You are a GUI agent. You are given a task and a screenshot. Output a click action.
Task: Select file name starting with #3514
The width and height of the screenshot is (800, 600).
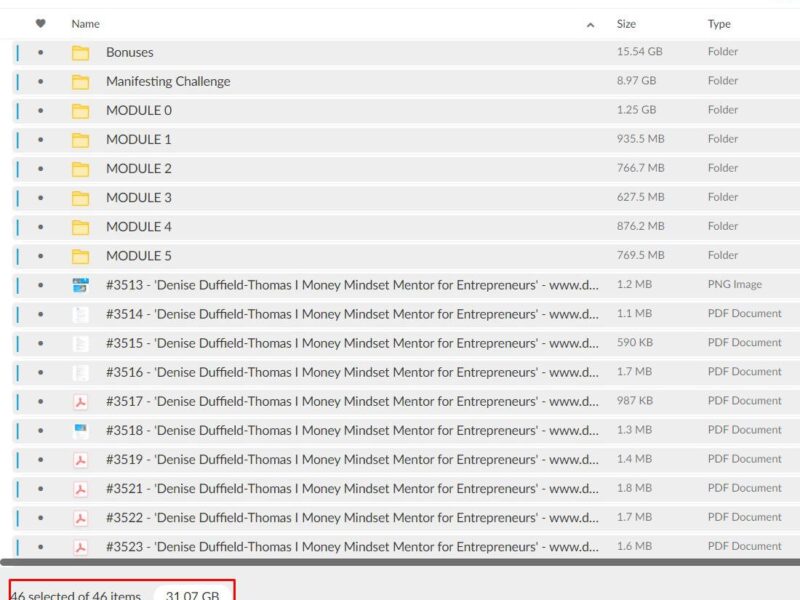352,314
